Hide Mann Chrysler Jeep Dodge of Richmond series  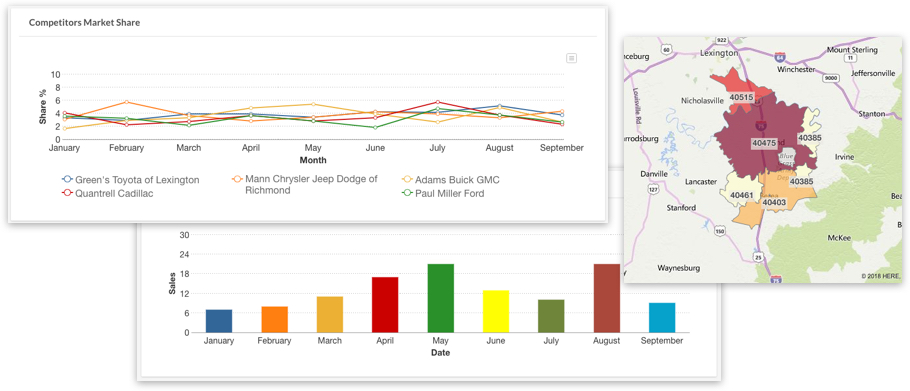[305, 184]
